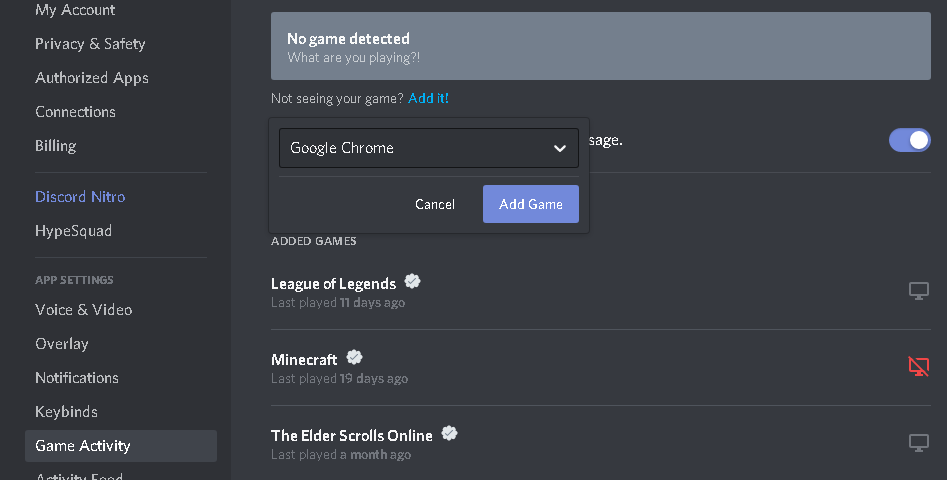
Task: Open Authorized Apps settings
Action: click(x=92, y=78)
